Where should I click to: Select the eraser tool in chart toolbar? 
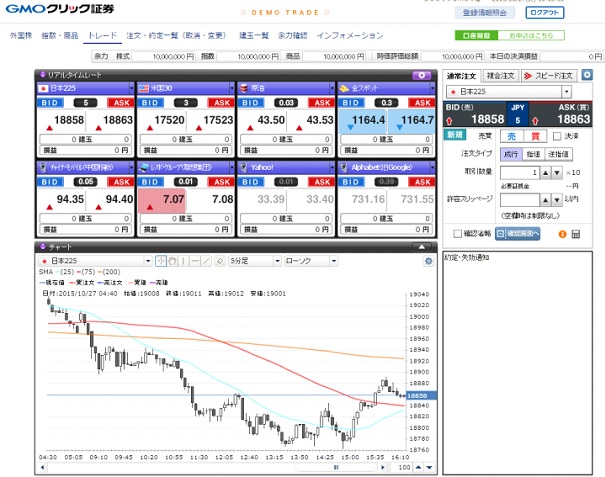220,261
